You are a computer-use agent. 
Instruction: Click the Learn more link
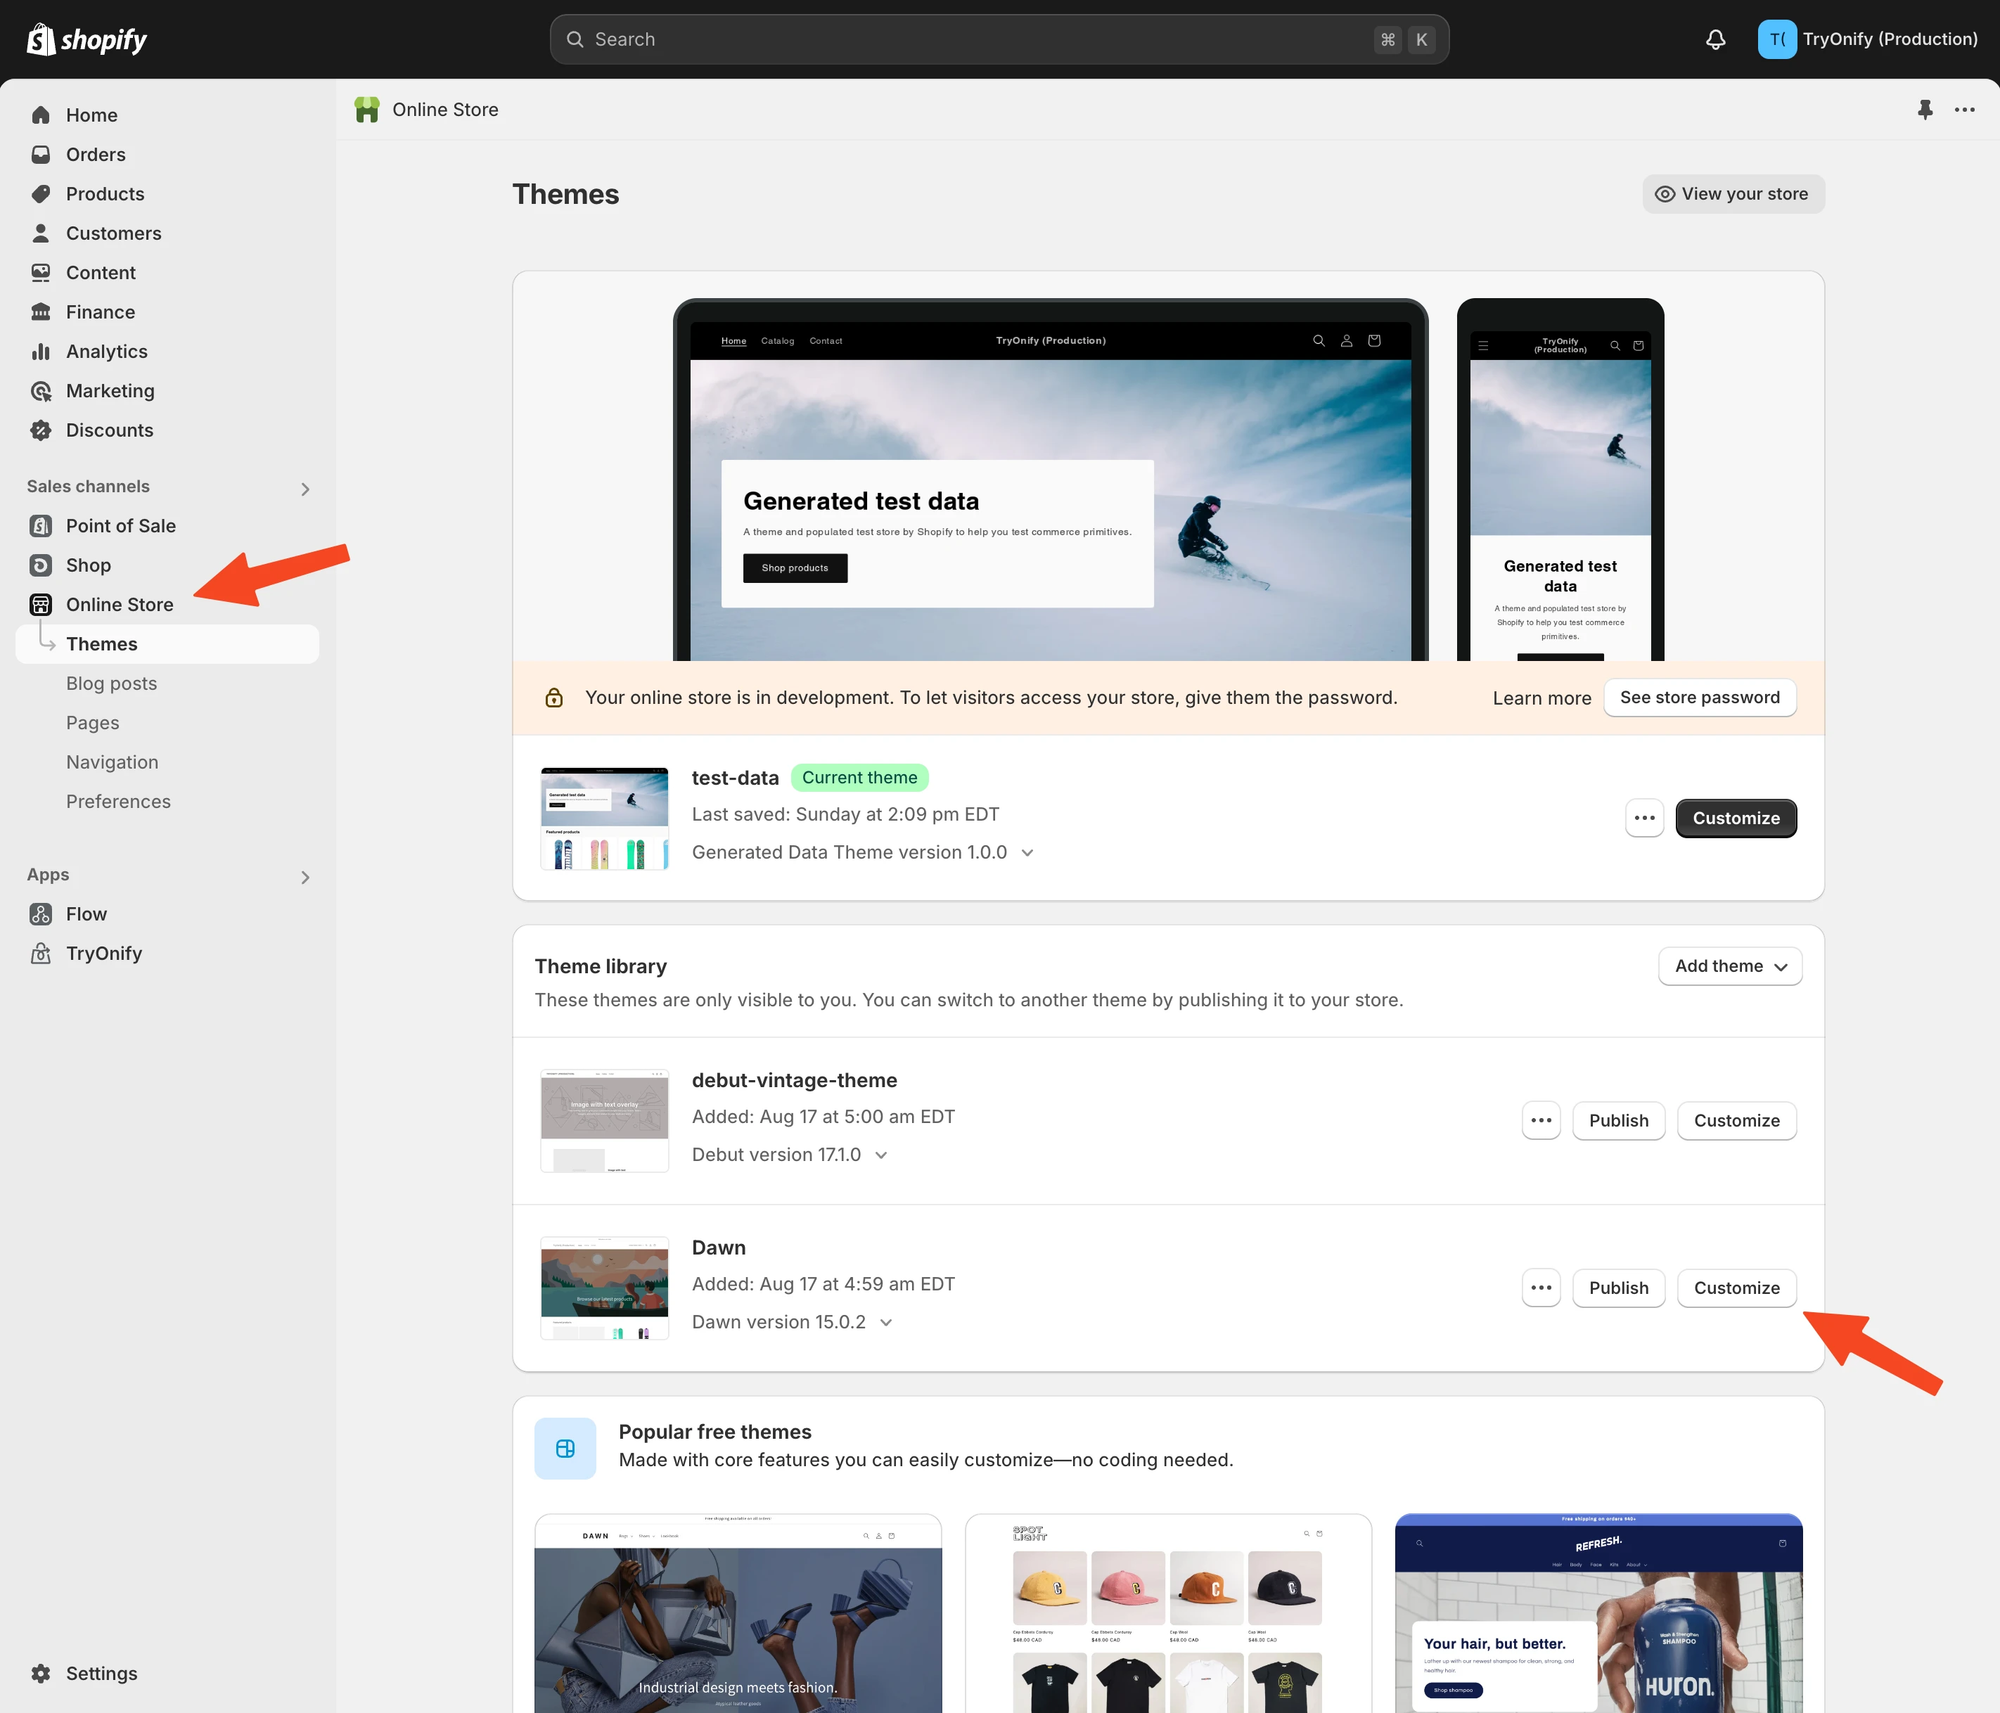point(1541,698)
